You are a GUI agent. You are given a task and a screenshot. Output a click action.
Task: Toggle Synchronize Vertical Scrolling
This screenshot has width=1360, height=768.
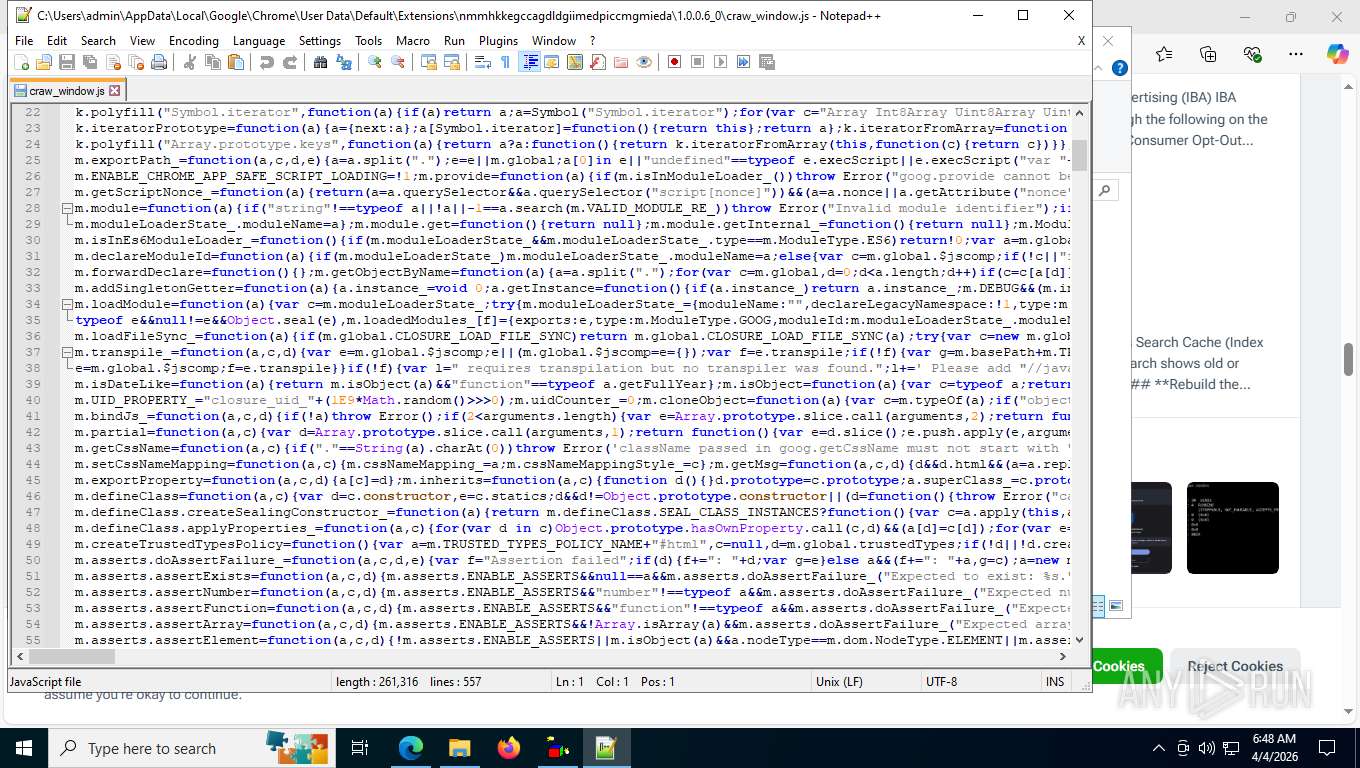coord(429,62)
